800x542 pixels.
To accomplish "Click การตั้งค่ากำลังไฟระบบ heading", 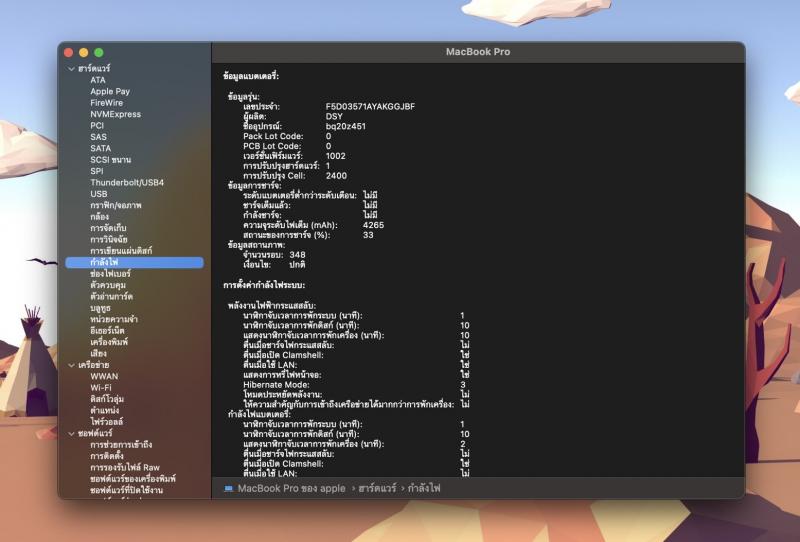I will coord(264,285).
